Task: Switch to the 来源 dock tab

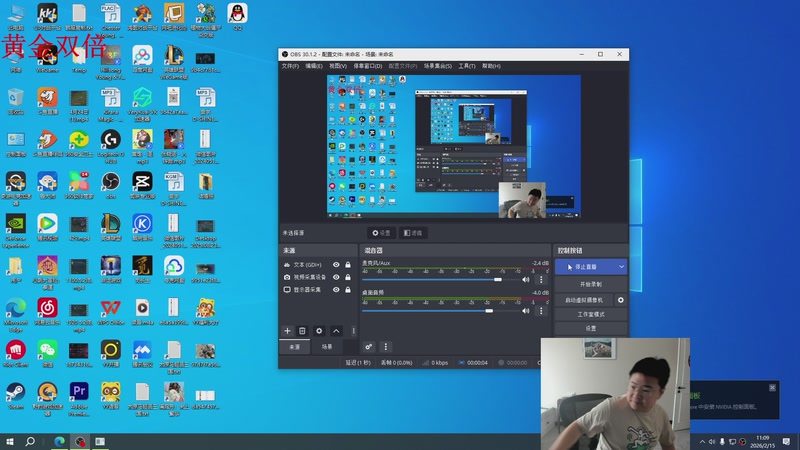Action: tap(294, 347)
